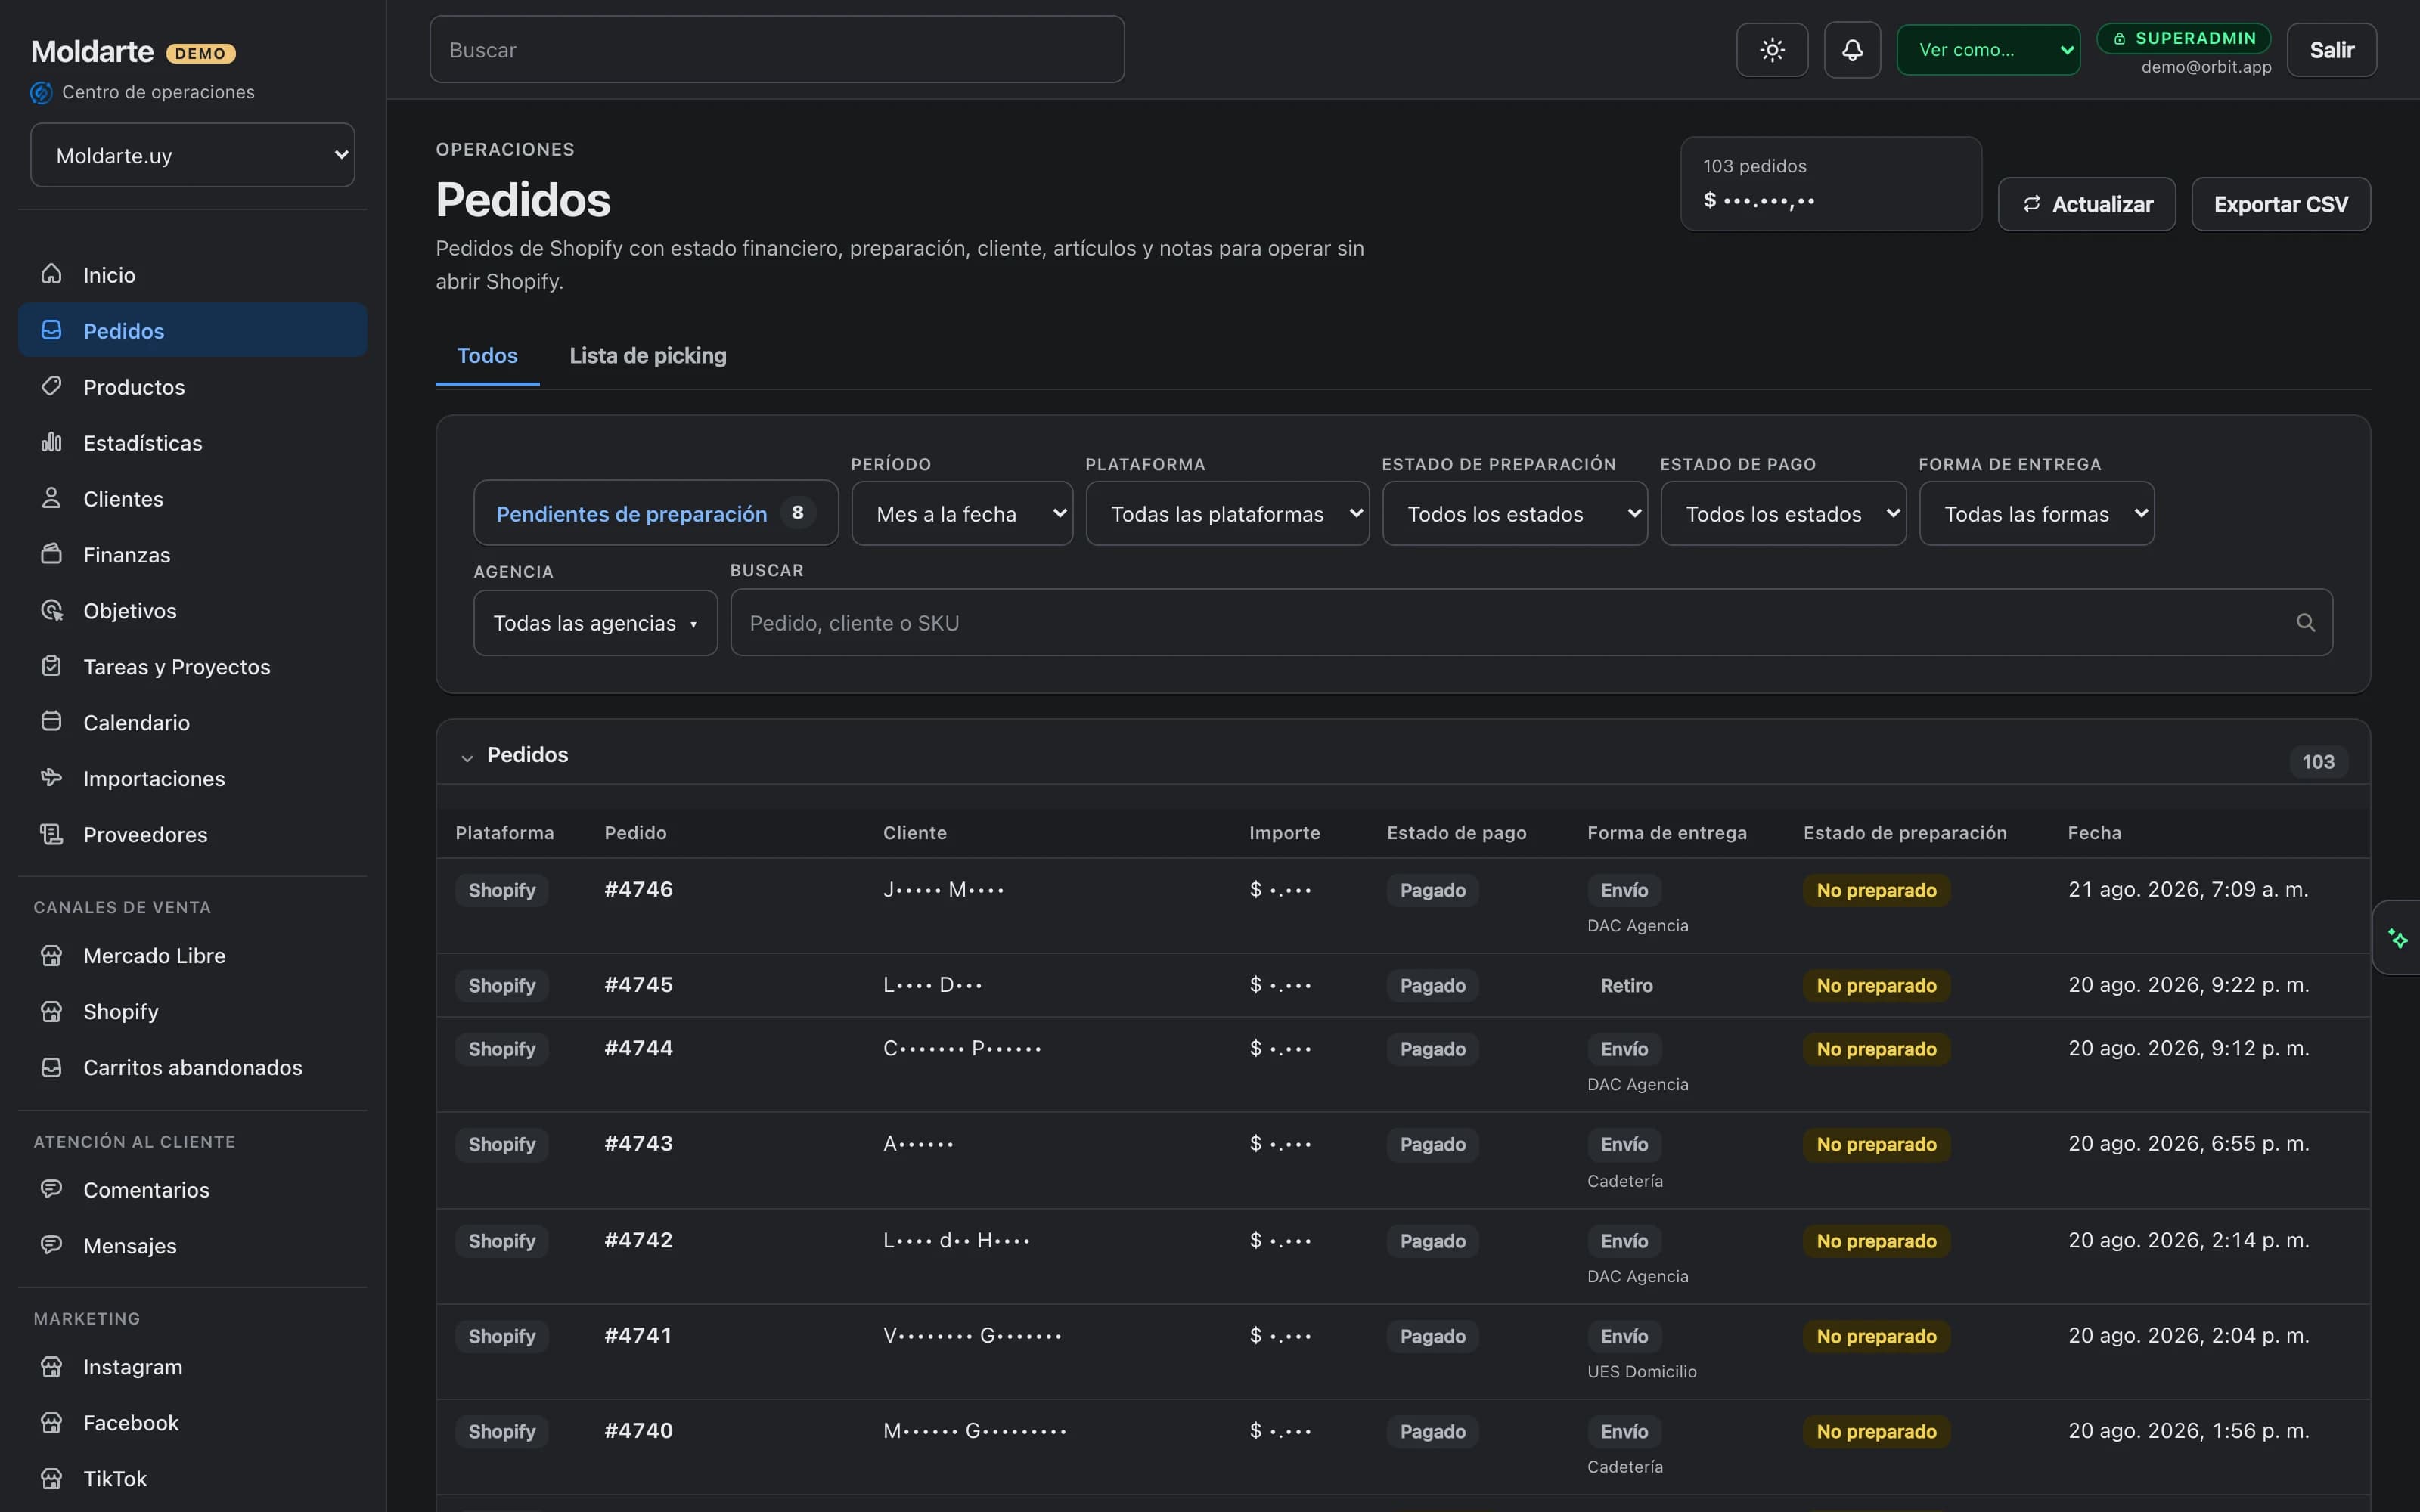The image size is (2420, 1512).
Task: Click the Exportar CSV button
Action: coord(2280,204)
